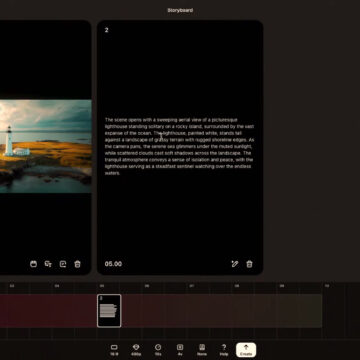Open the 10s duration selector

(158, 350)
